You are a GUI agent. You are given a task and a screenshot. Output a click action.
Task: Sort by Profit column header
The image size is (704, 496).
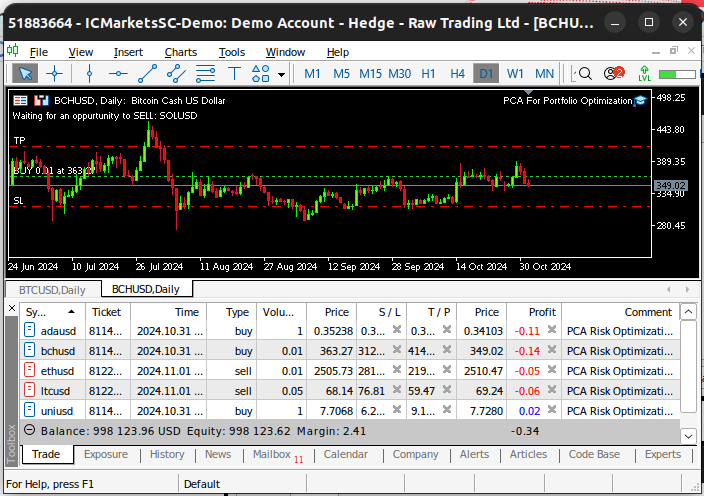point(534,312)
